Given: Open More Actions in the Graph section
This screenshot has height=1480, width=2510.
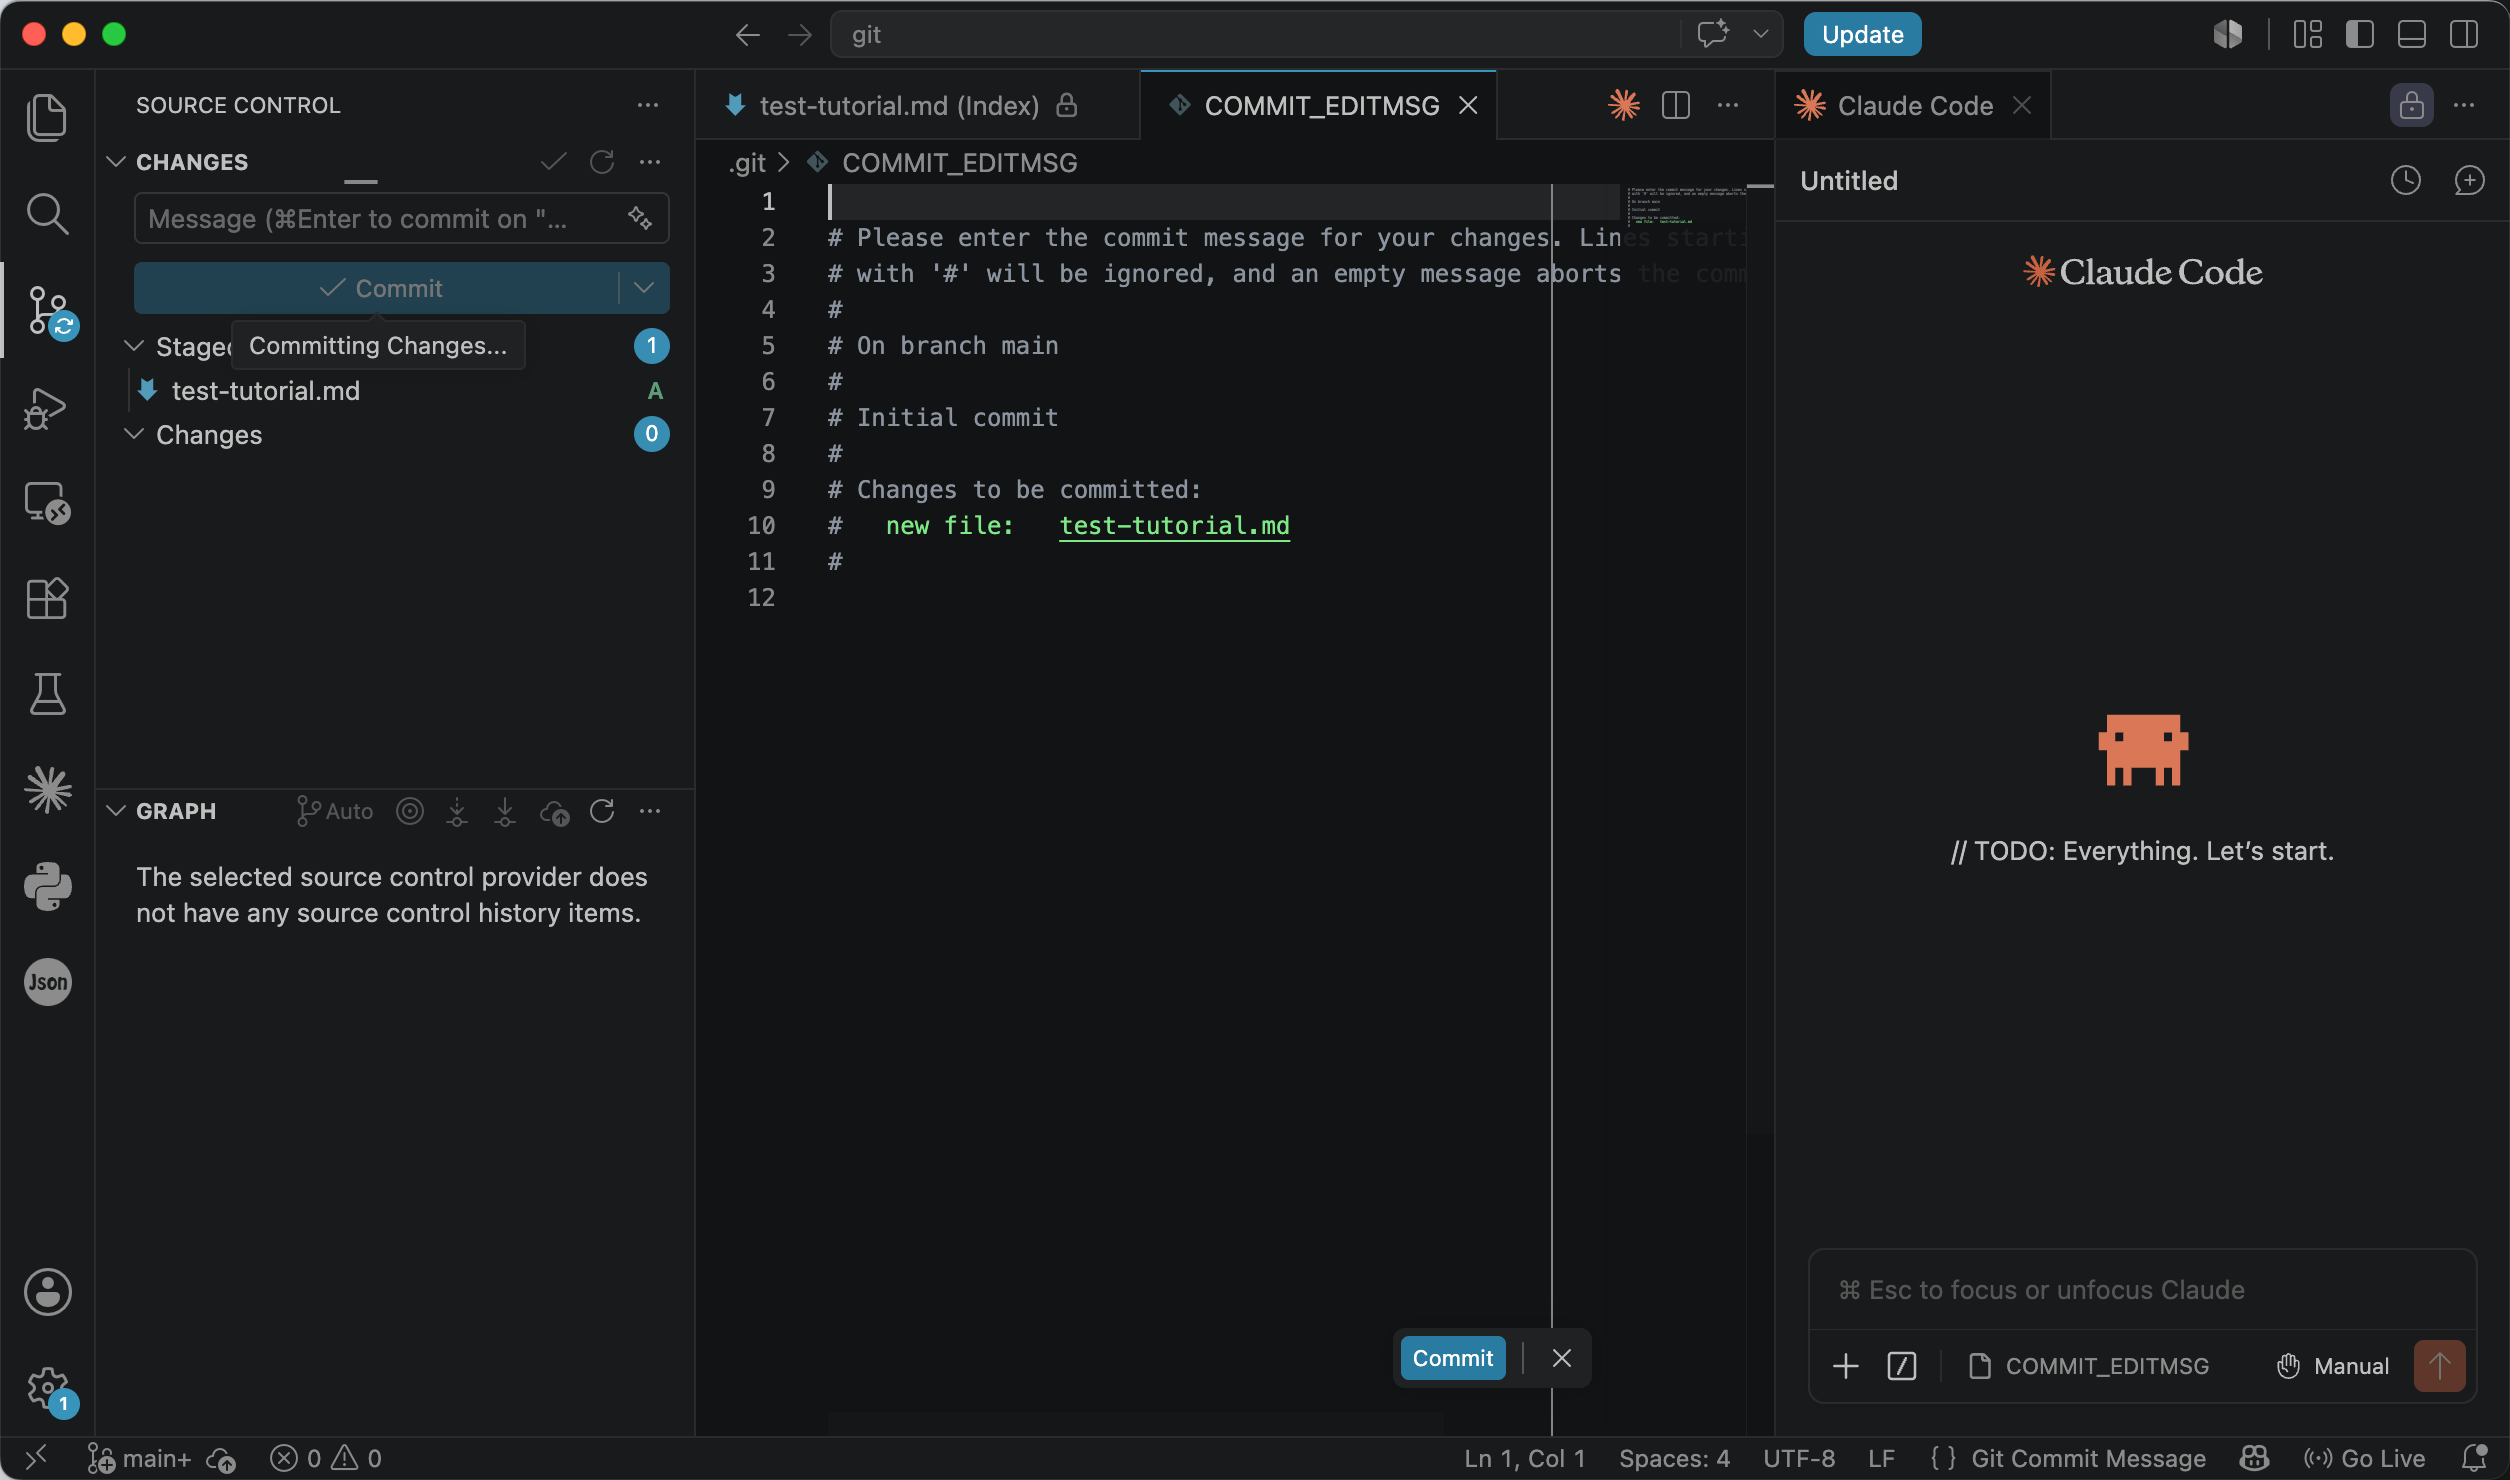Looking at the screenshot, I should coord(650,811).
